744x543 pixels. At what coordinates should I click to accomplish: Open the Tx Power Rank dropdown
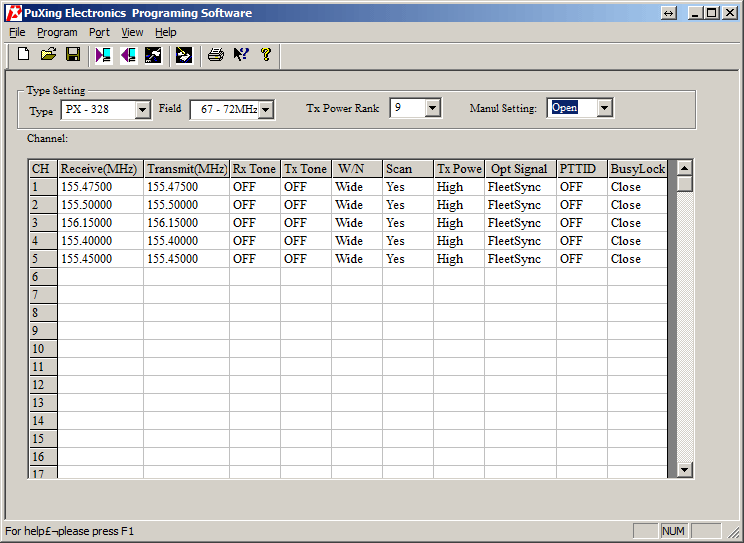tap(432, 108)
